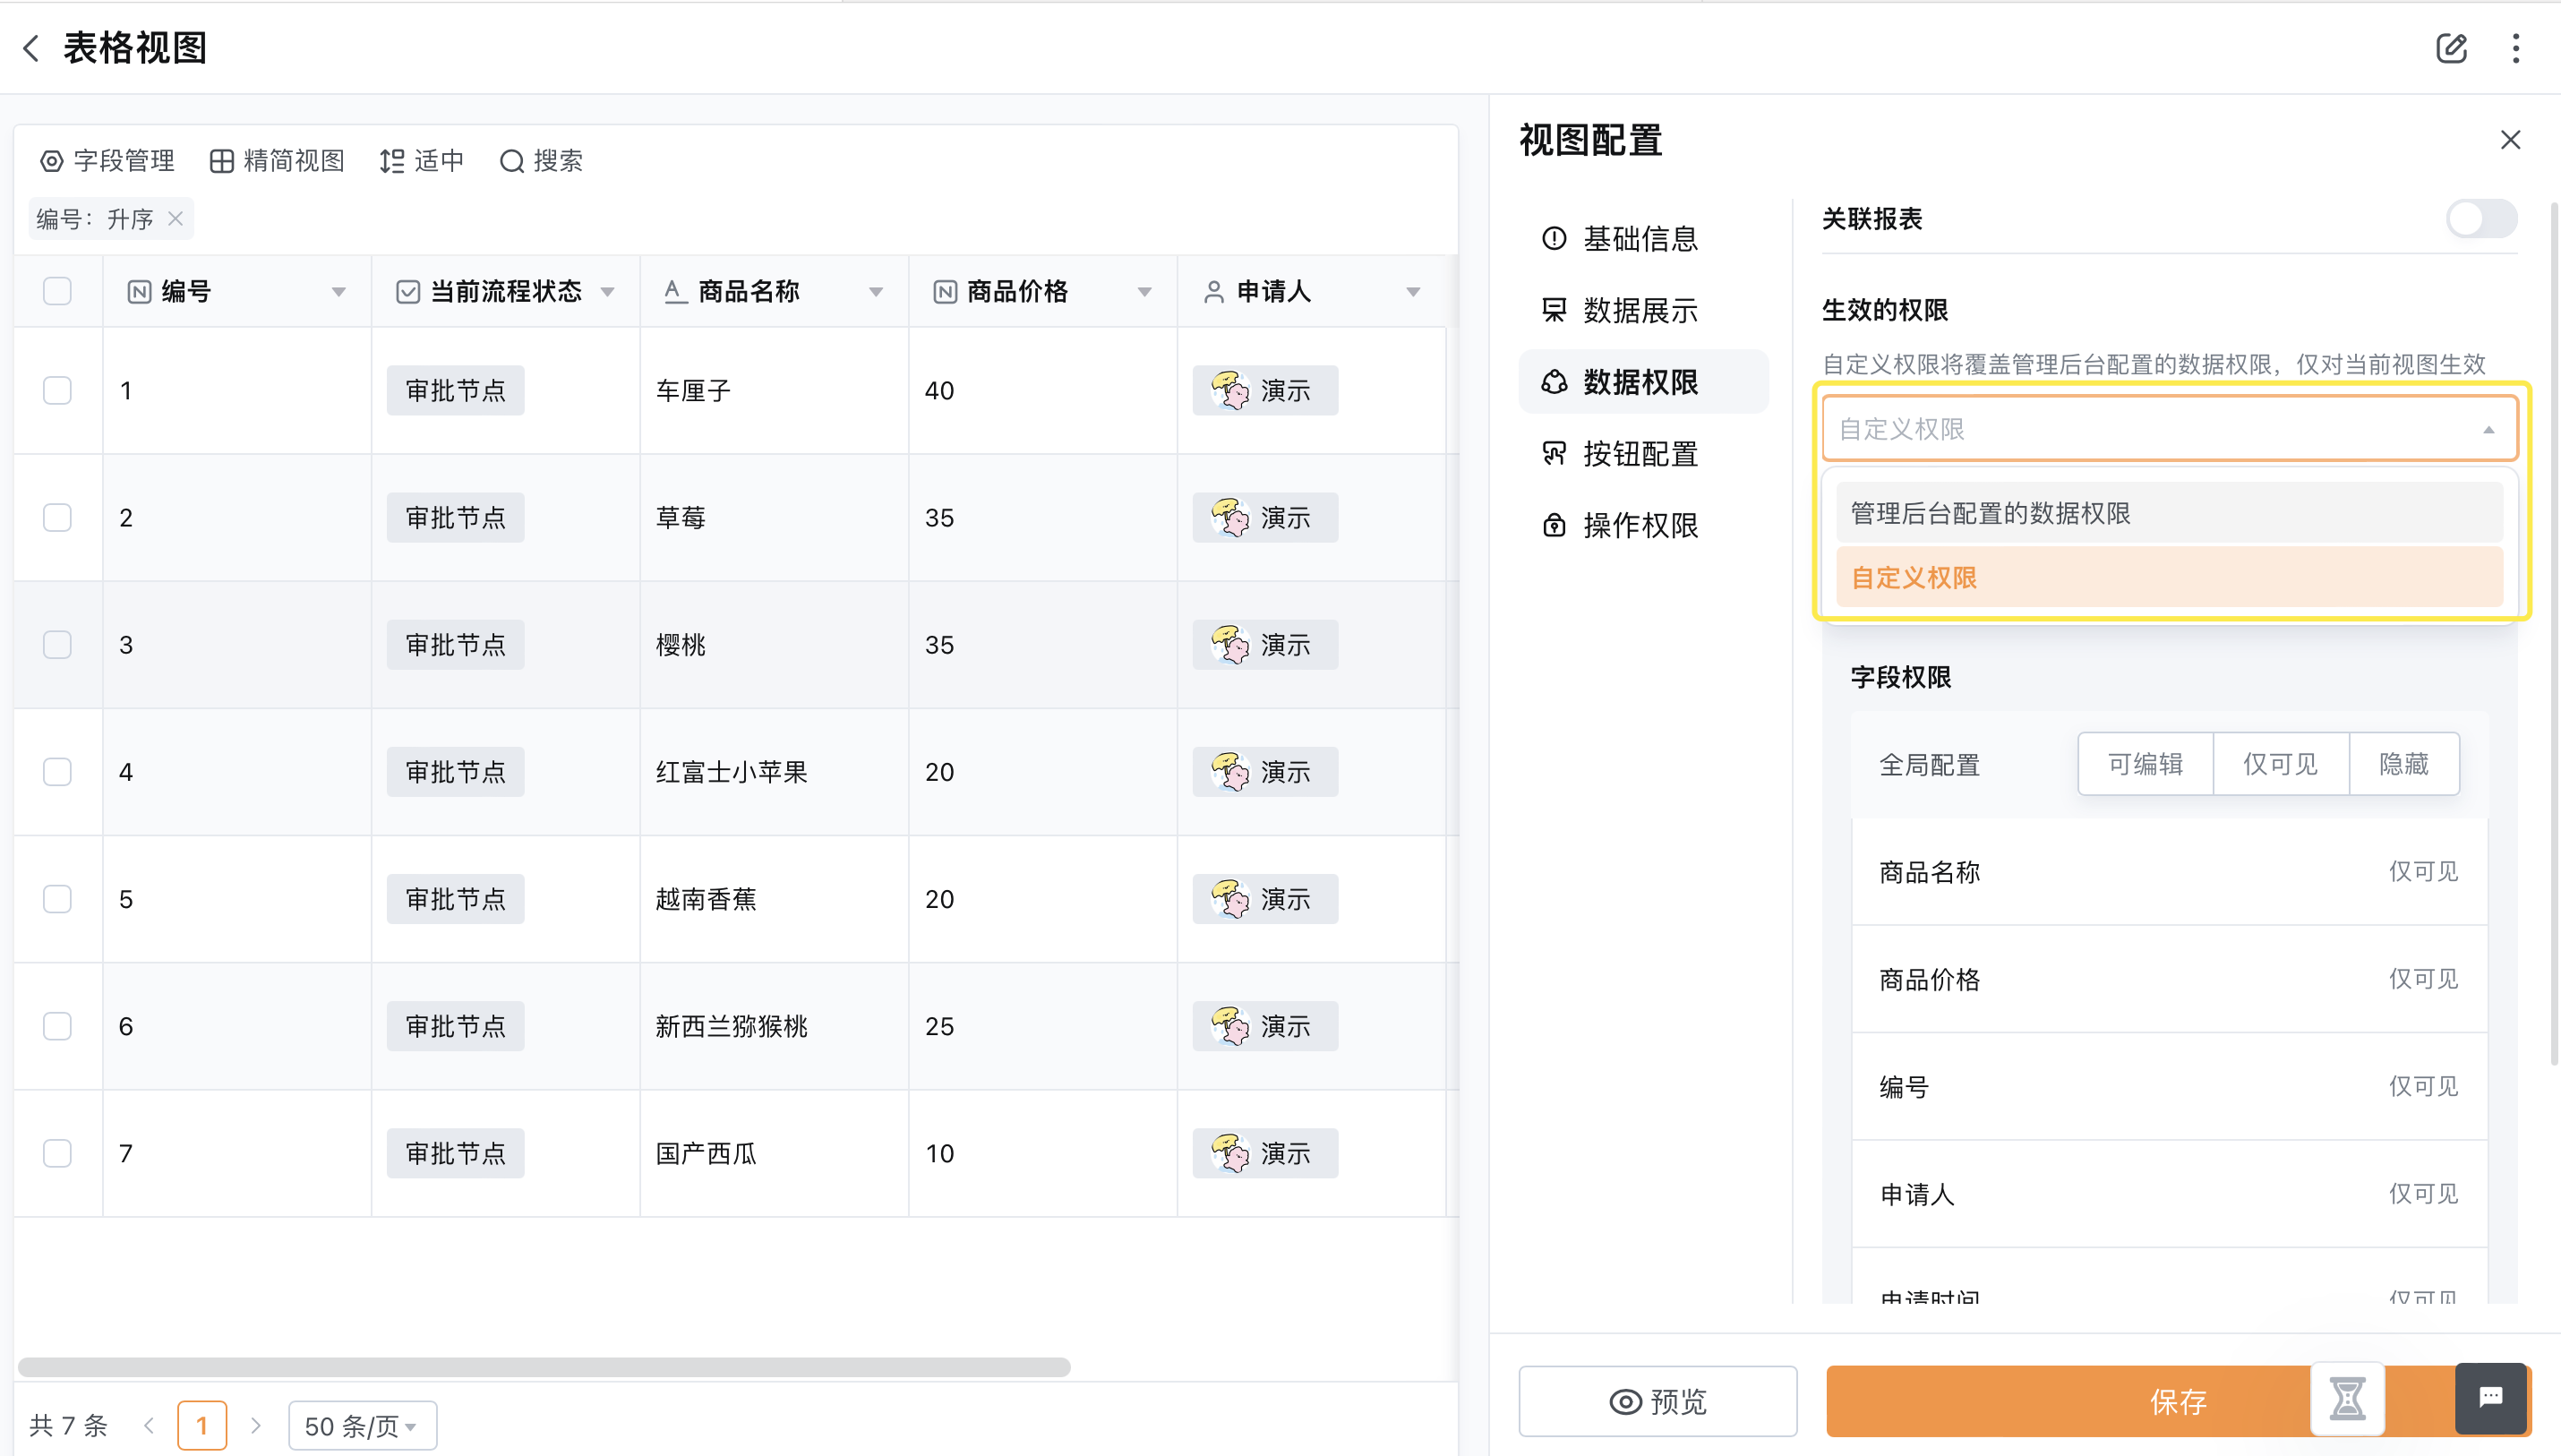Open 字段管理 field management
The height and width of the screenshot is (1456, 2561).
tap(107, 161)
